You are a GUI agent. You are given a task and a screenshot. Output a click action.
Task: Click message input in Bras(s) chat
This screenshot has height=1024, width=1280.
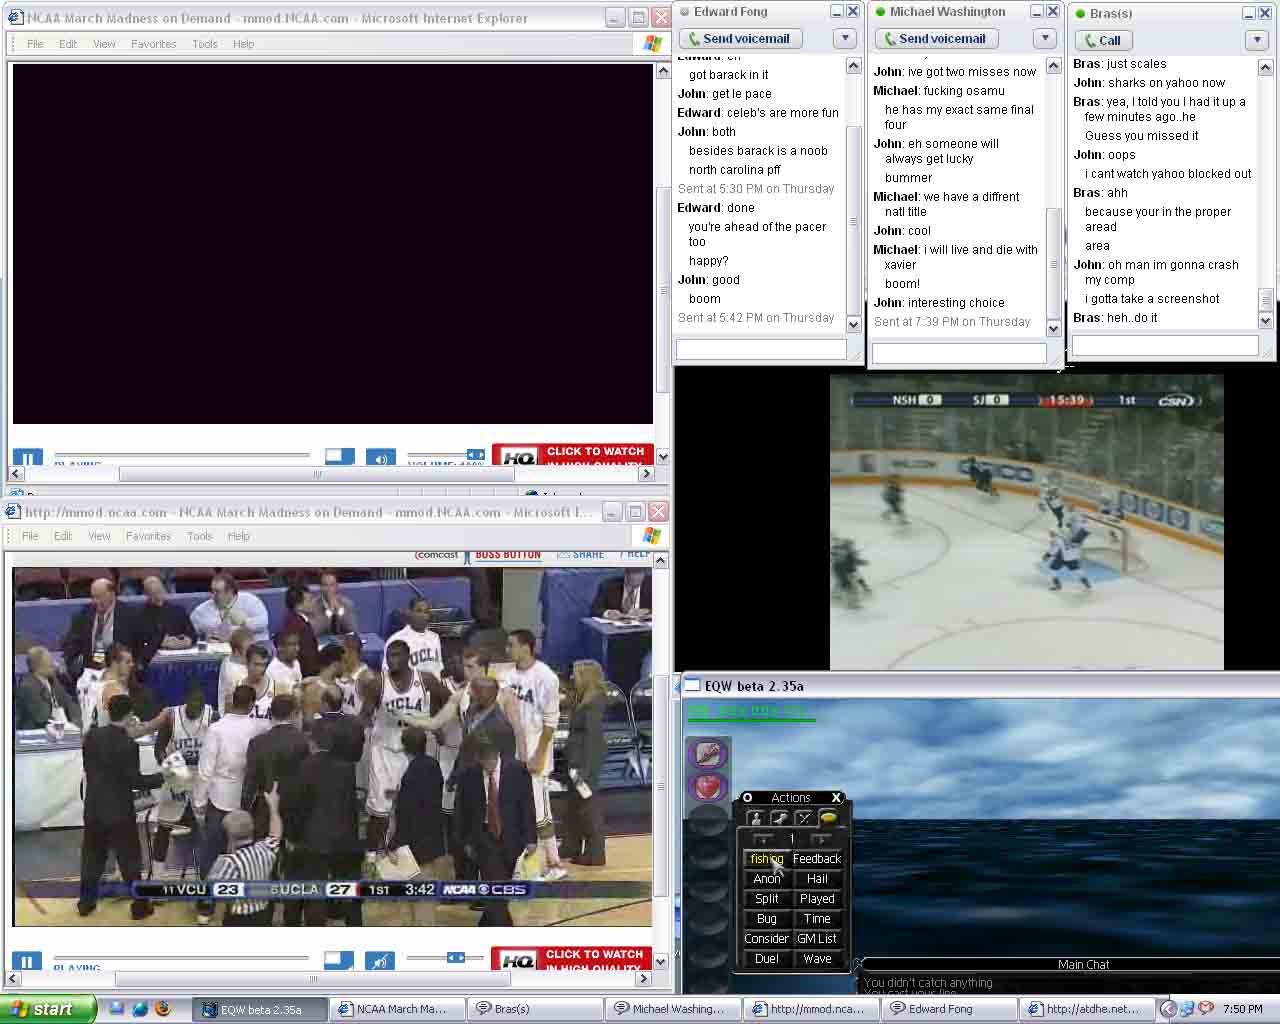coord(1165,345)
